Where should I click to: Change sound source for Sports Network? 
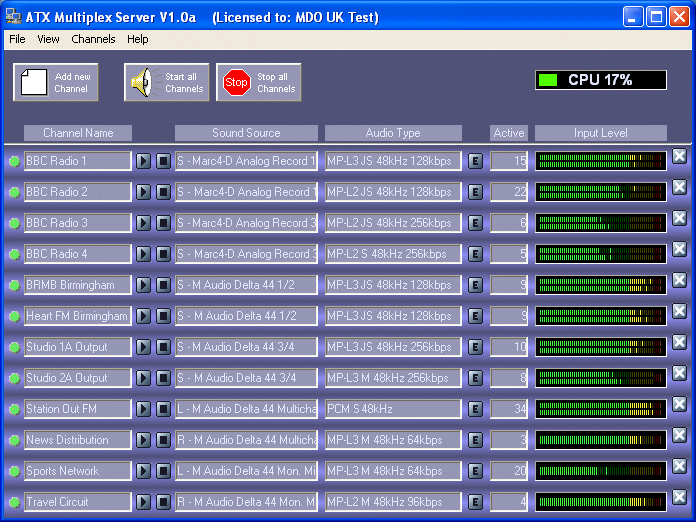246,471
